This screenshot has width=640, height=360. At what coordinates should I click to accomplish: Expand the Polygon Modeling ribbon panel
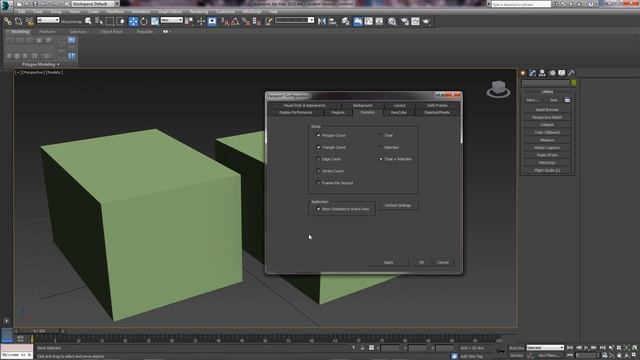pos(41,64)
